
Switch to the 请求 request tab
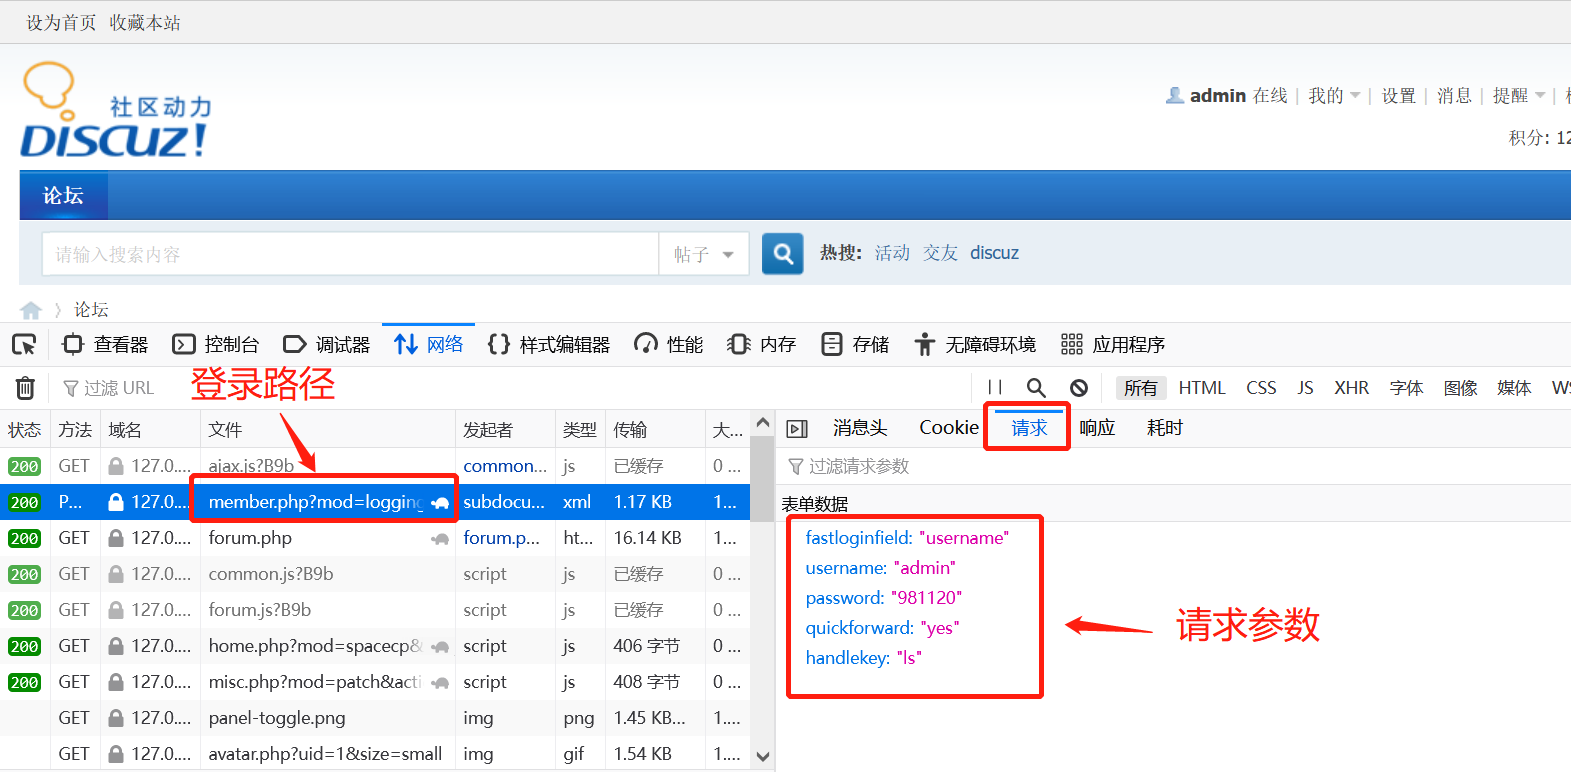(1029, 428)
